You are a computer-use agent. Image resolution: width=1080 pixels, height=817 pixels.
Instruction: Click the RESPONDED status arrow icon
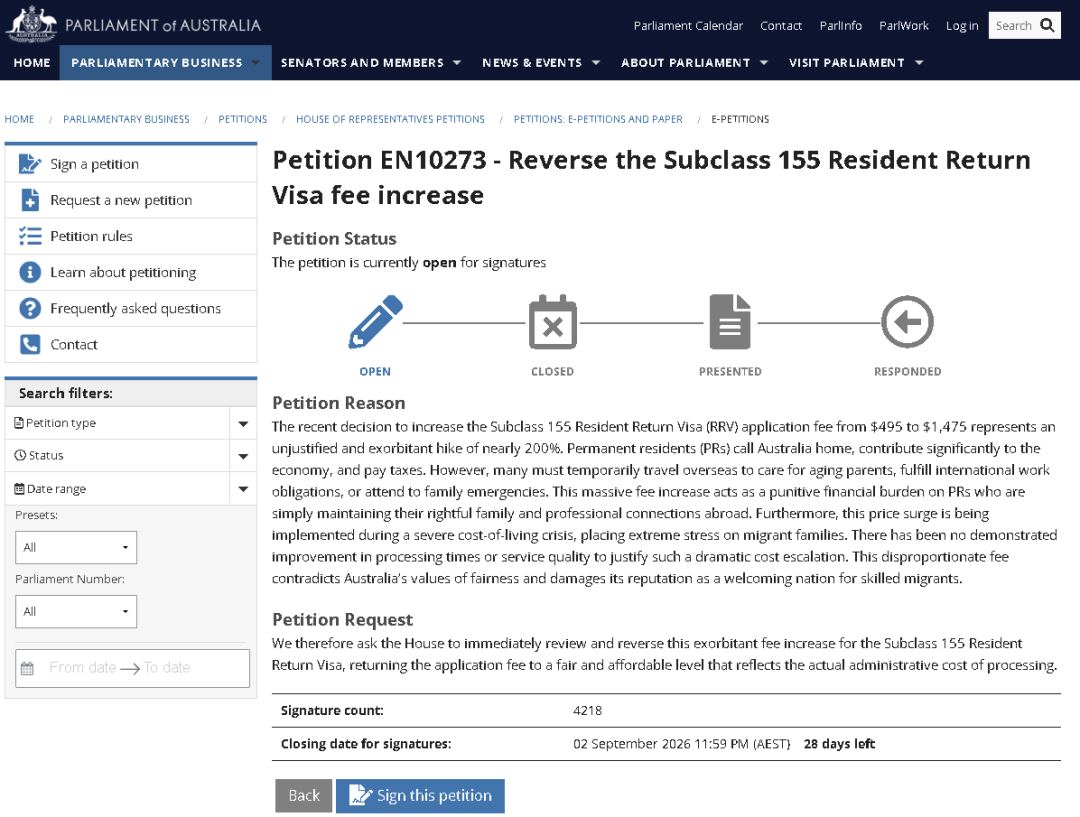click(x=907, y=322)
